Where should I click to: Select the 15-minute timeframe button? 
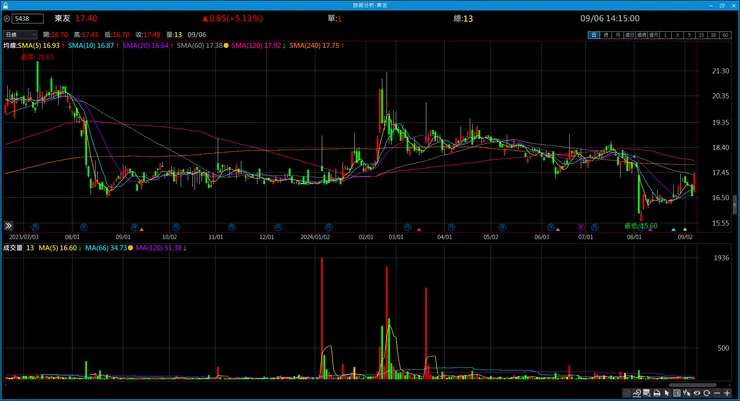click(701, 35)
